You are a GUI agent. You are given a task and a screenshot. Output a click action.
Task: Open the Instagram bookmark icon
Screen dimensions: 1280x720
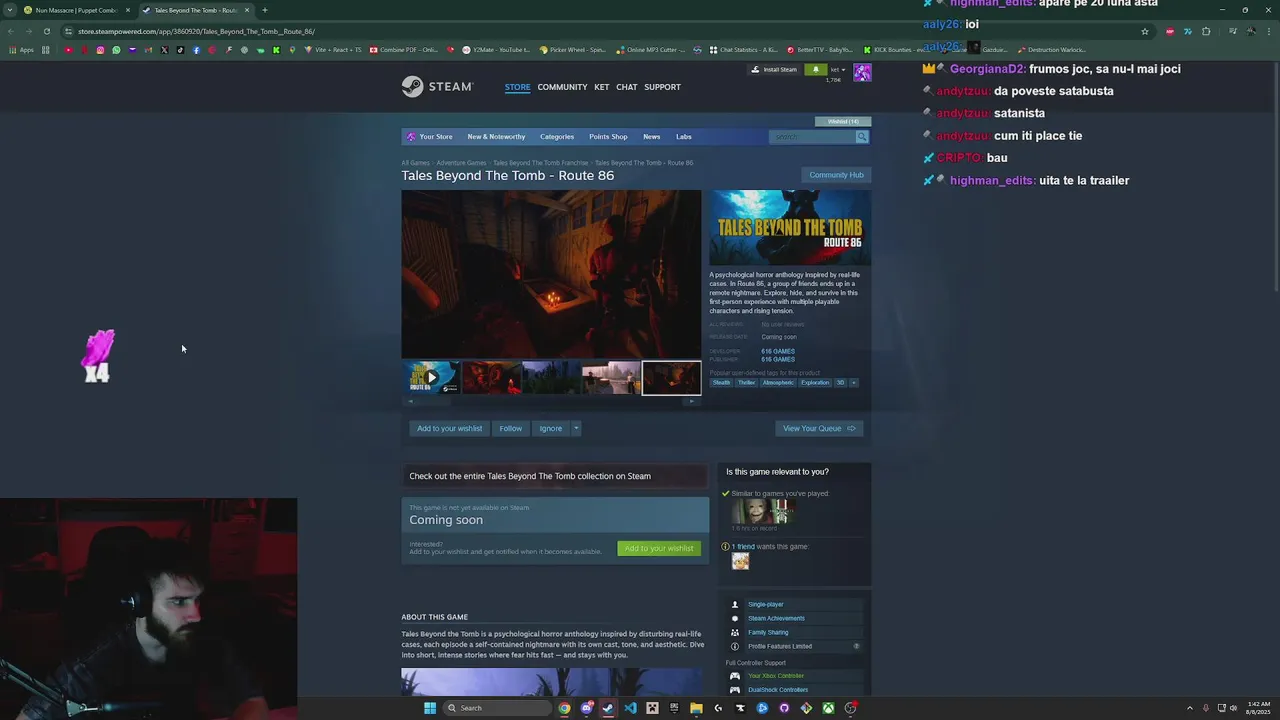point(100,50)
